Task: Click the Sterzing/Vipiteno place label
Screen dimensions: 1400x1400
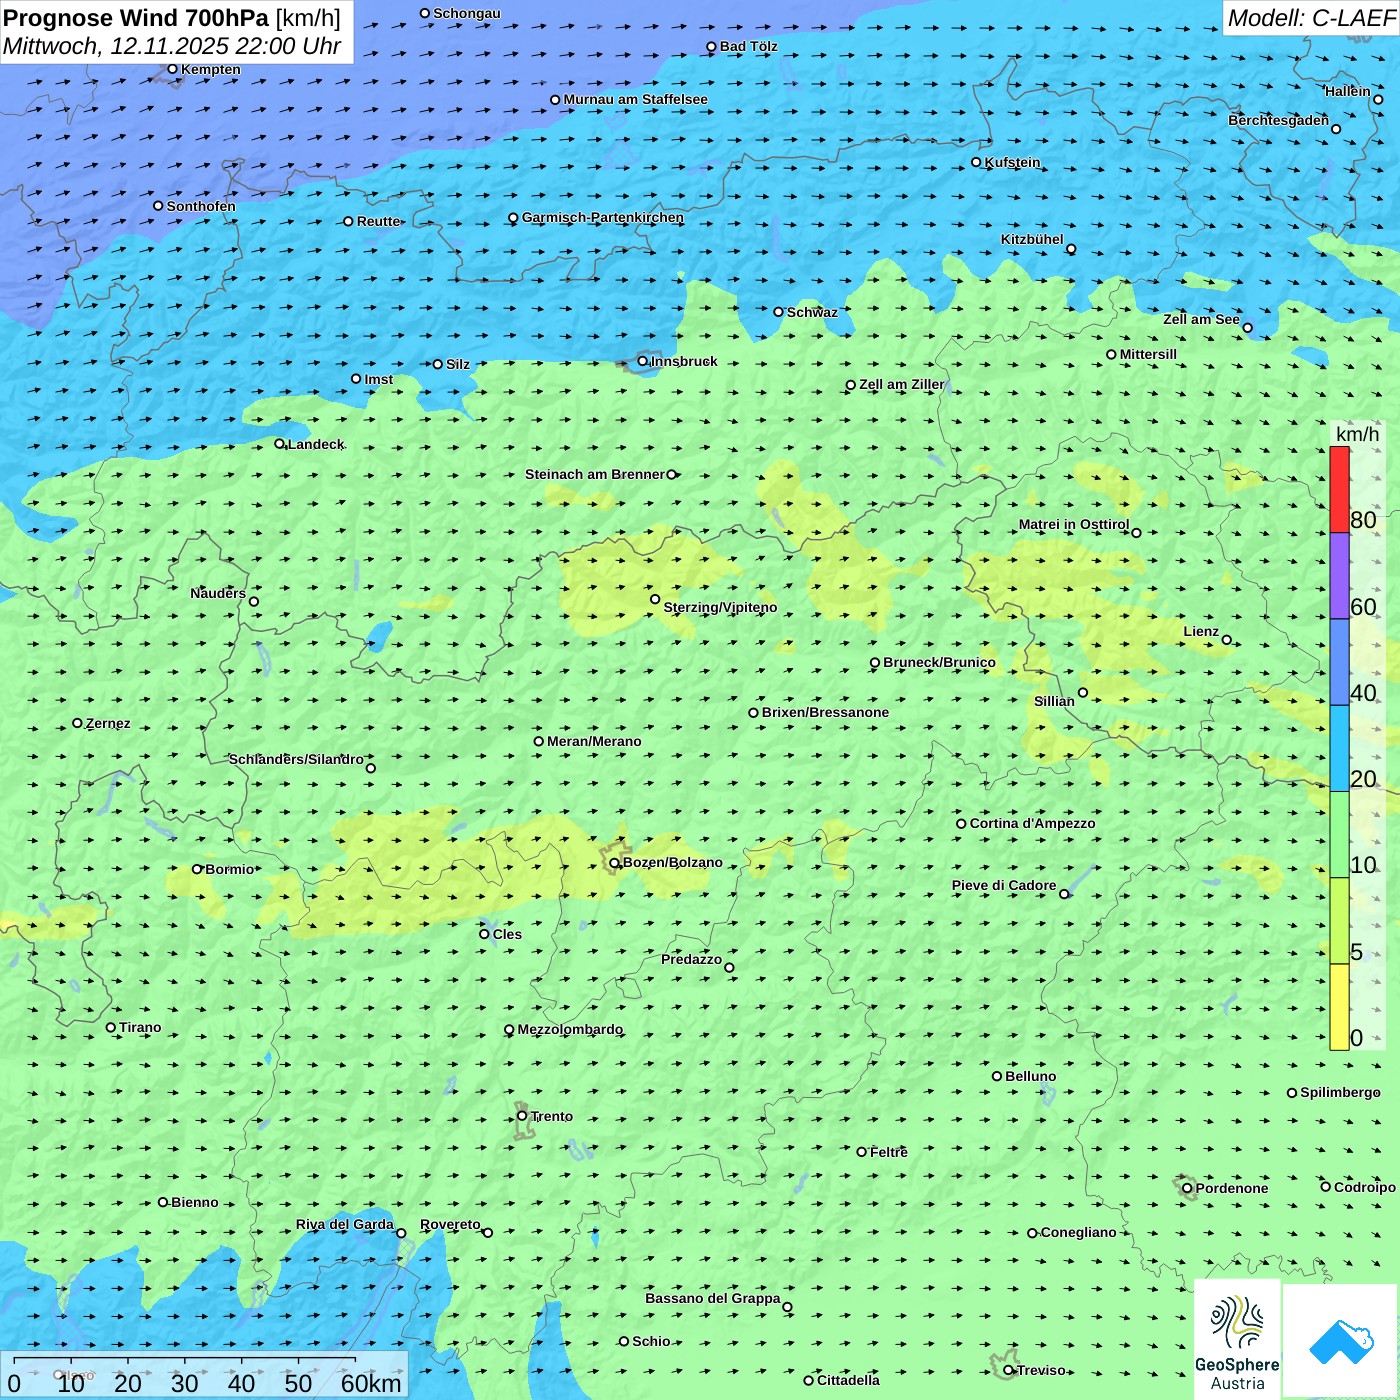Action: pyautogui.click(x=720, y=607)
